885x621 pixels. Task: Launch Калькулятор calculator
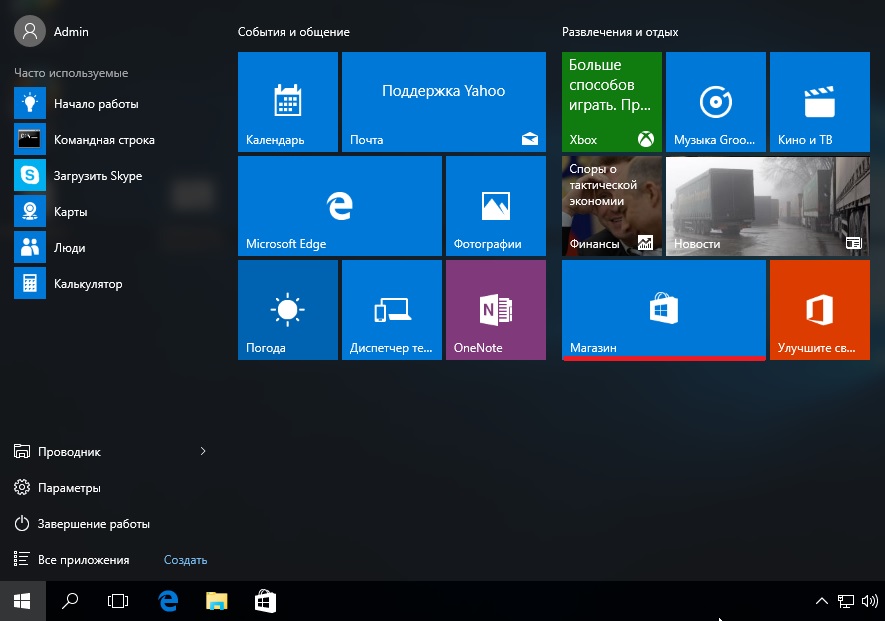coord(110,283)
